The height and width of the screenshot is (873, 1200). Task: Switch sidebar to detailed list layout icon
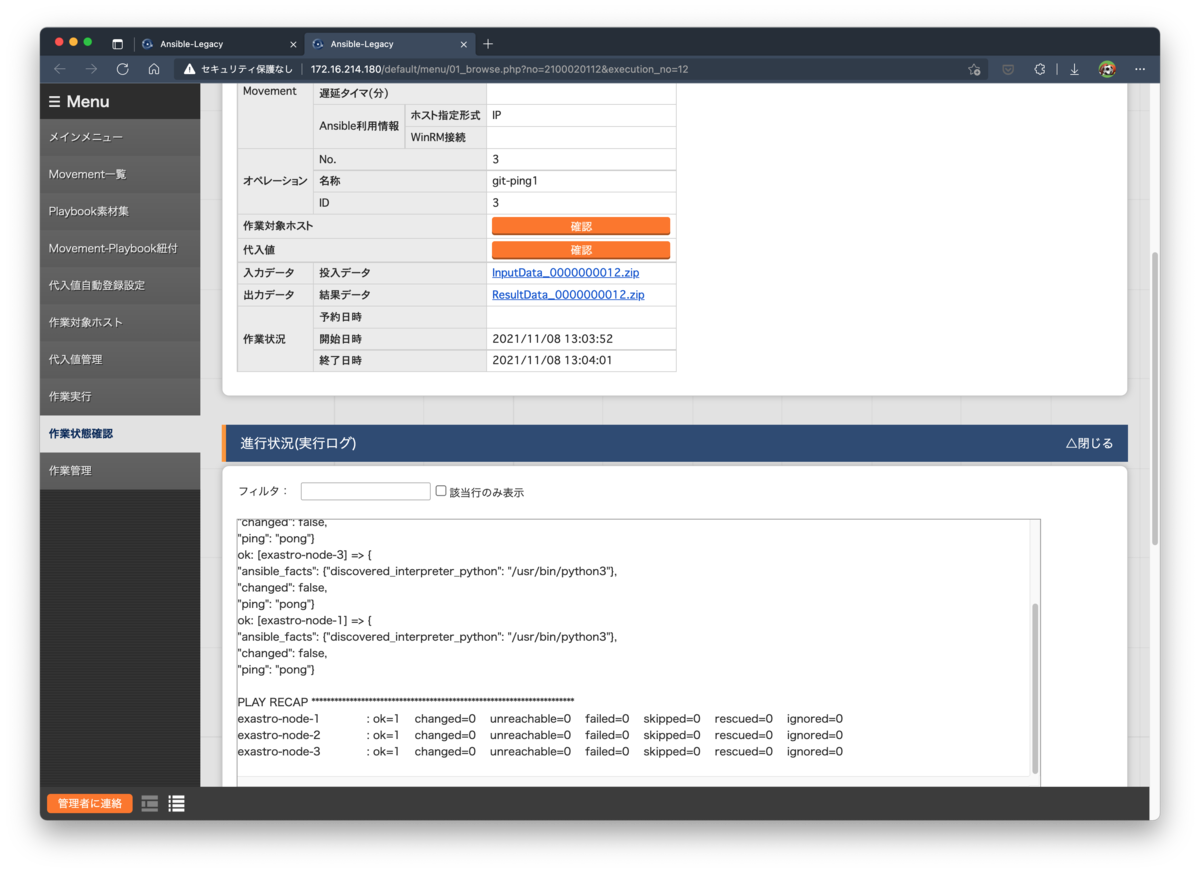coord(176,803)
